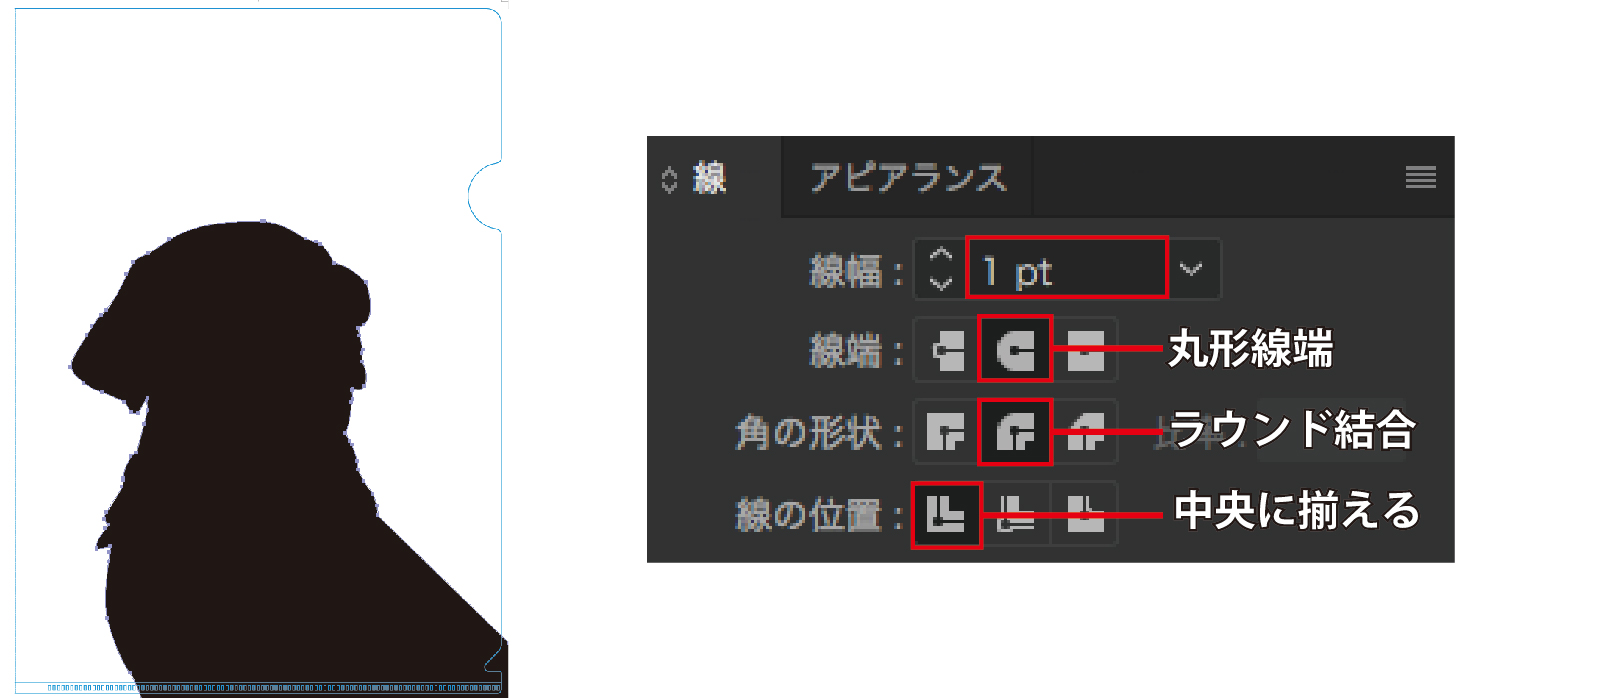Viewport: 1603px width, 698px height.
Task: Select the bevel join corner icon
Action: (x=1084, y=432)
